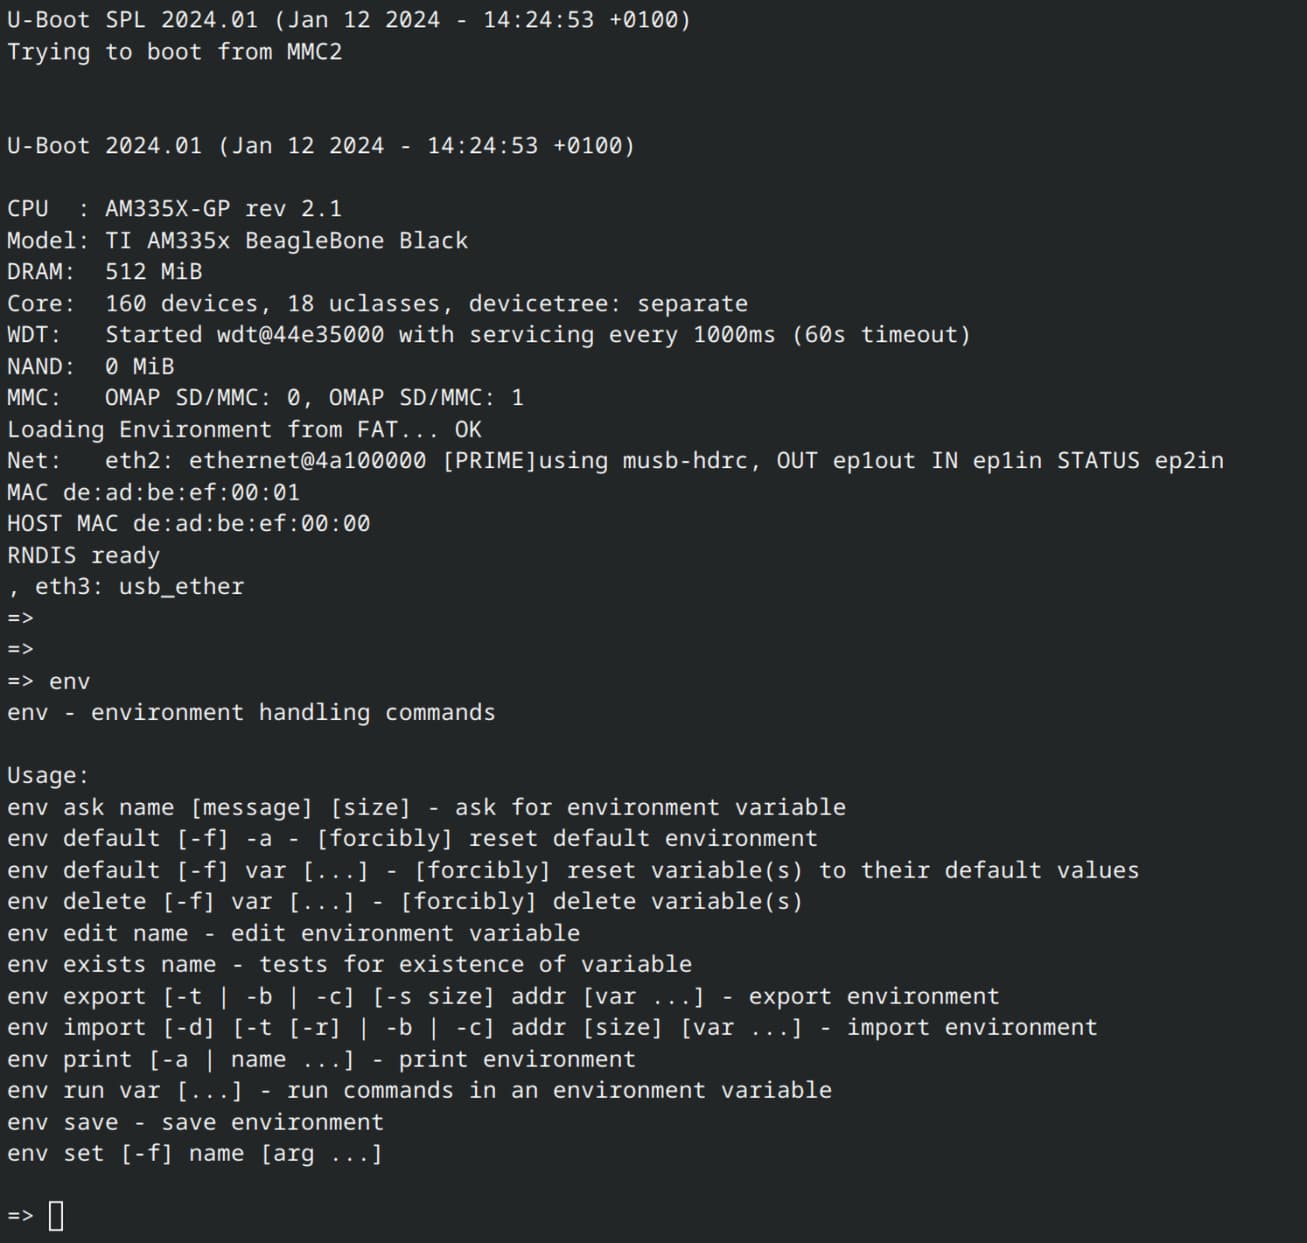Click 'Loading Environment from FAT... OK' line

[244, 430]
